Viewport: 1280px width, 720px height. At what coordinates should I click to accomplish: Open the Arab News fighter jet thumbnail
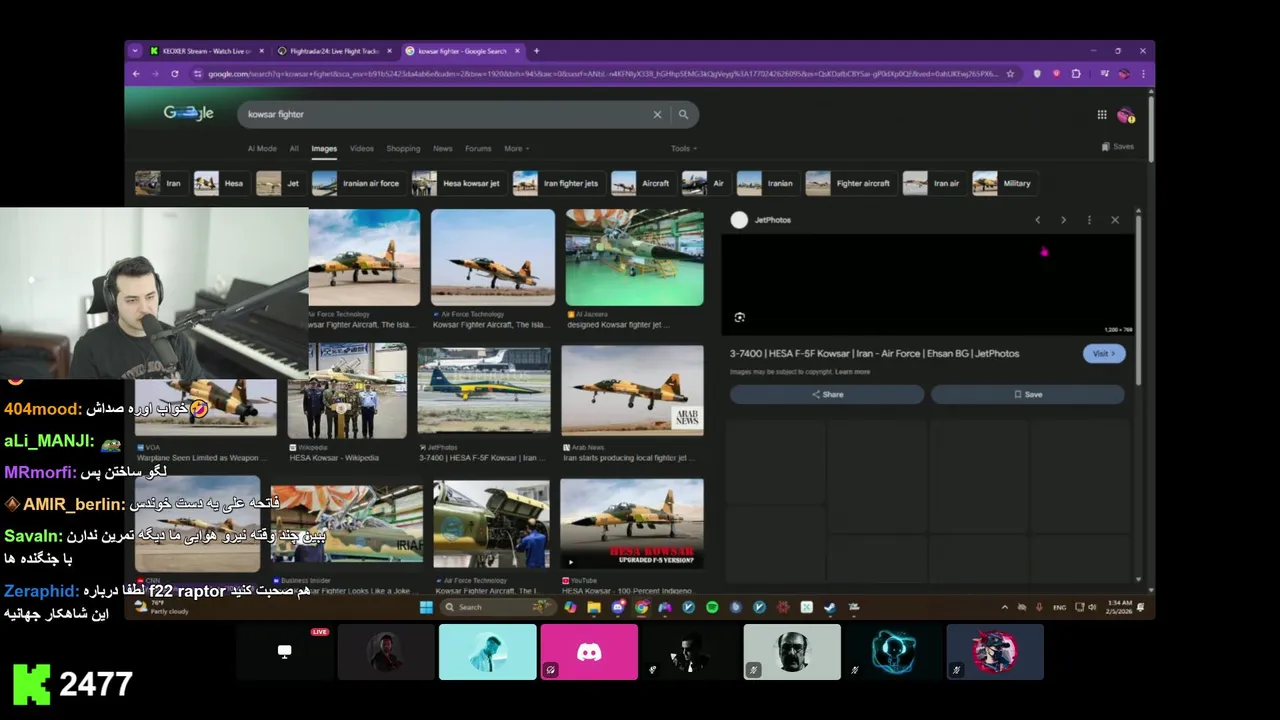point(632,390)
